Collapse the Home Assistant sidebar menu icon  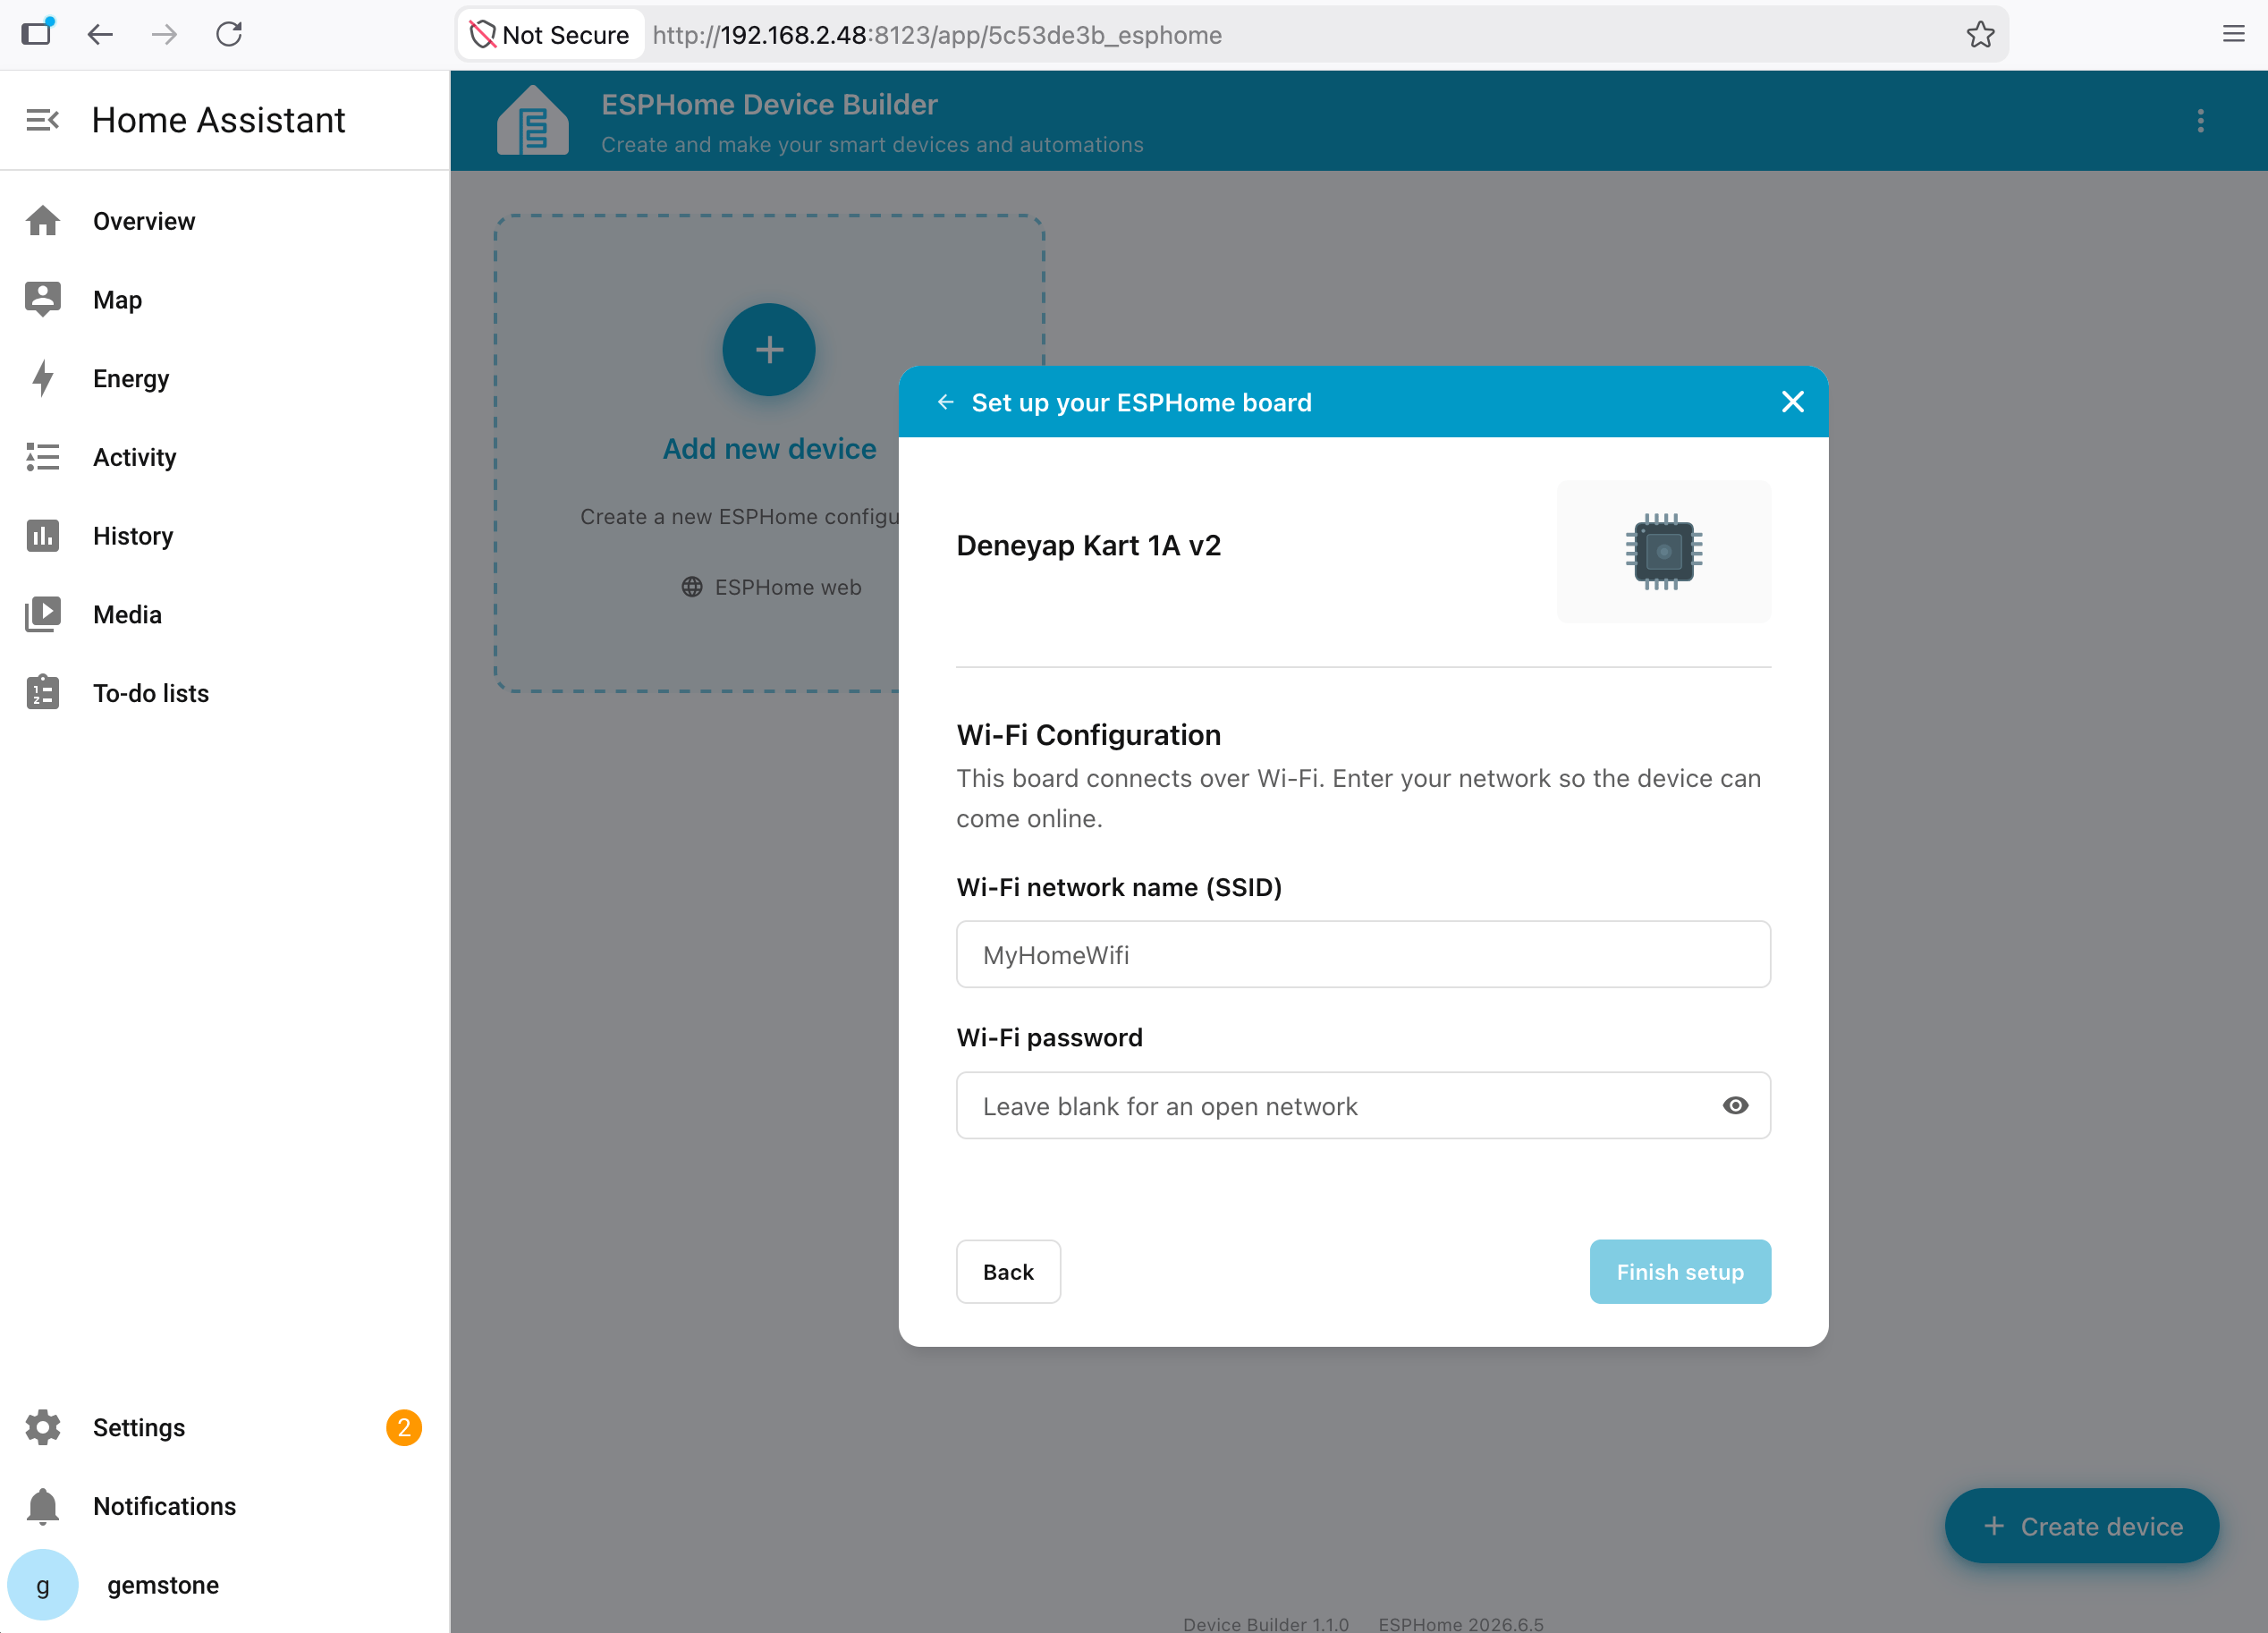(42, 120)
